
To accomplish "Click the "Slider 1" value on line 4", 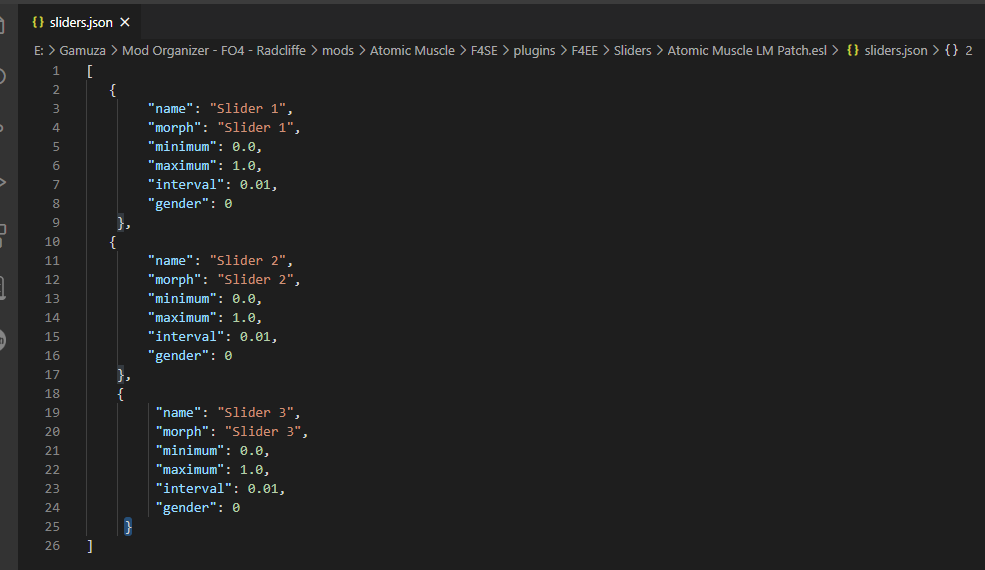I will (255, 128).
